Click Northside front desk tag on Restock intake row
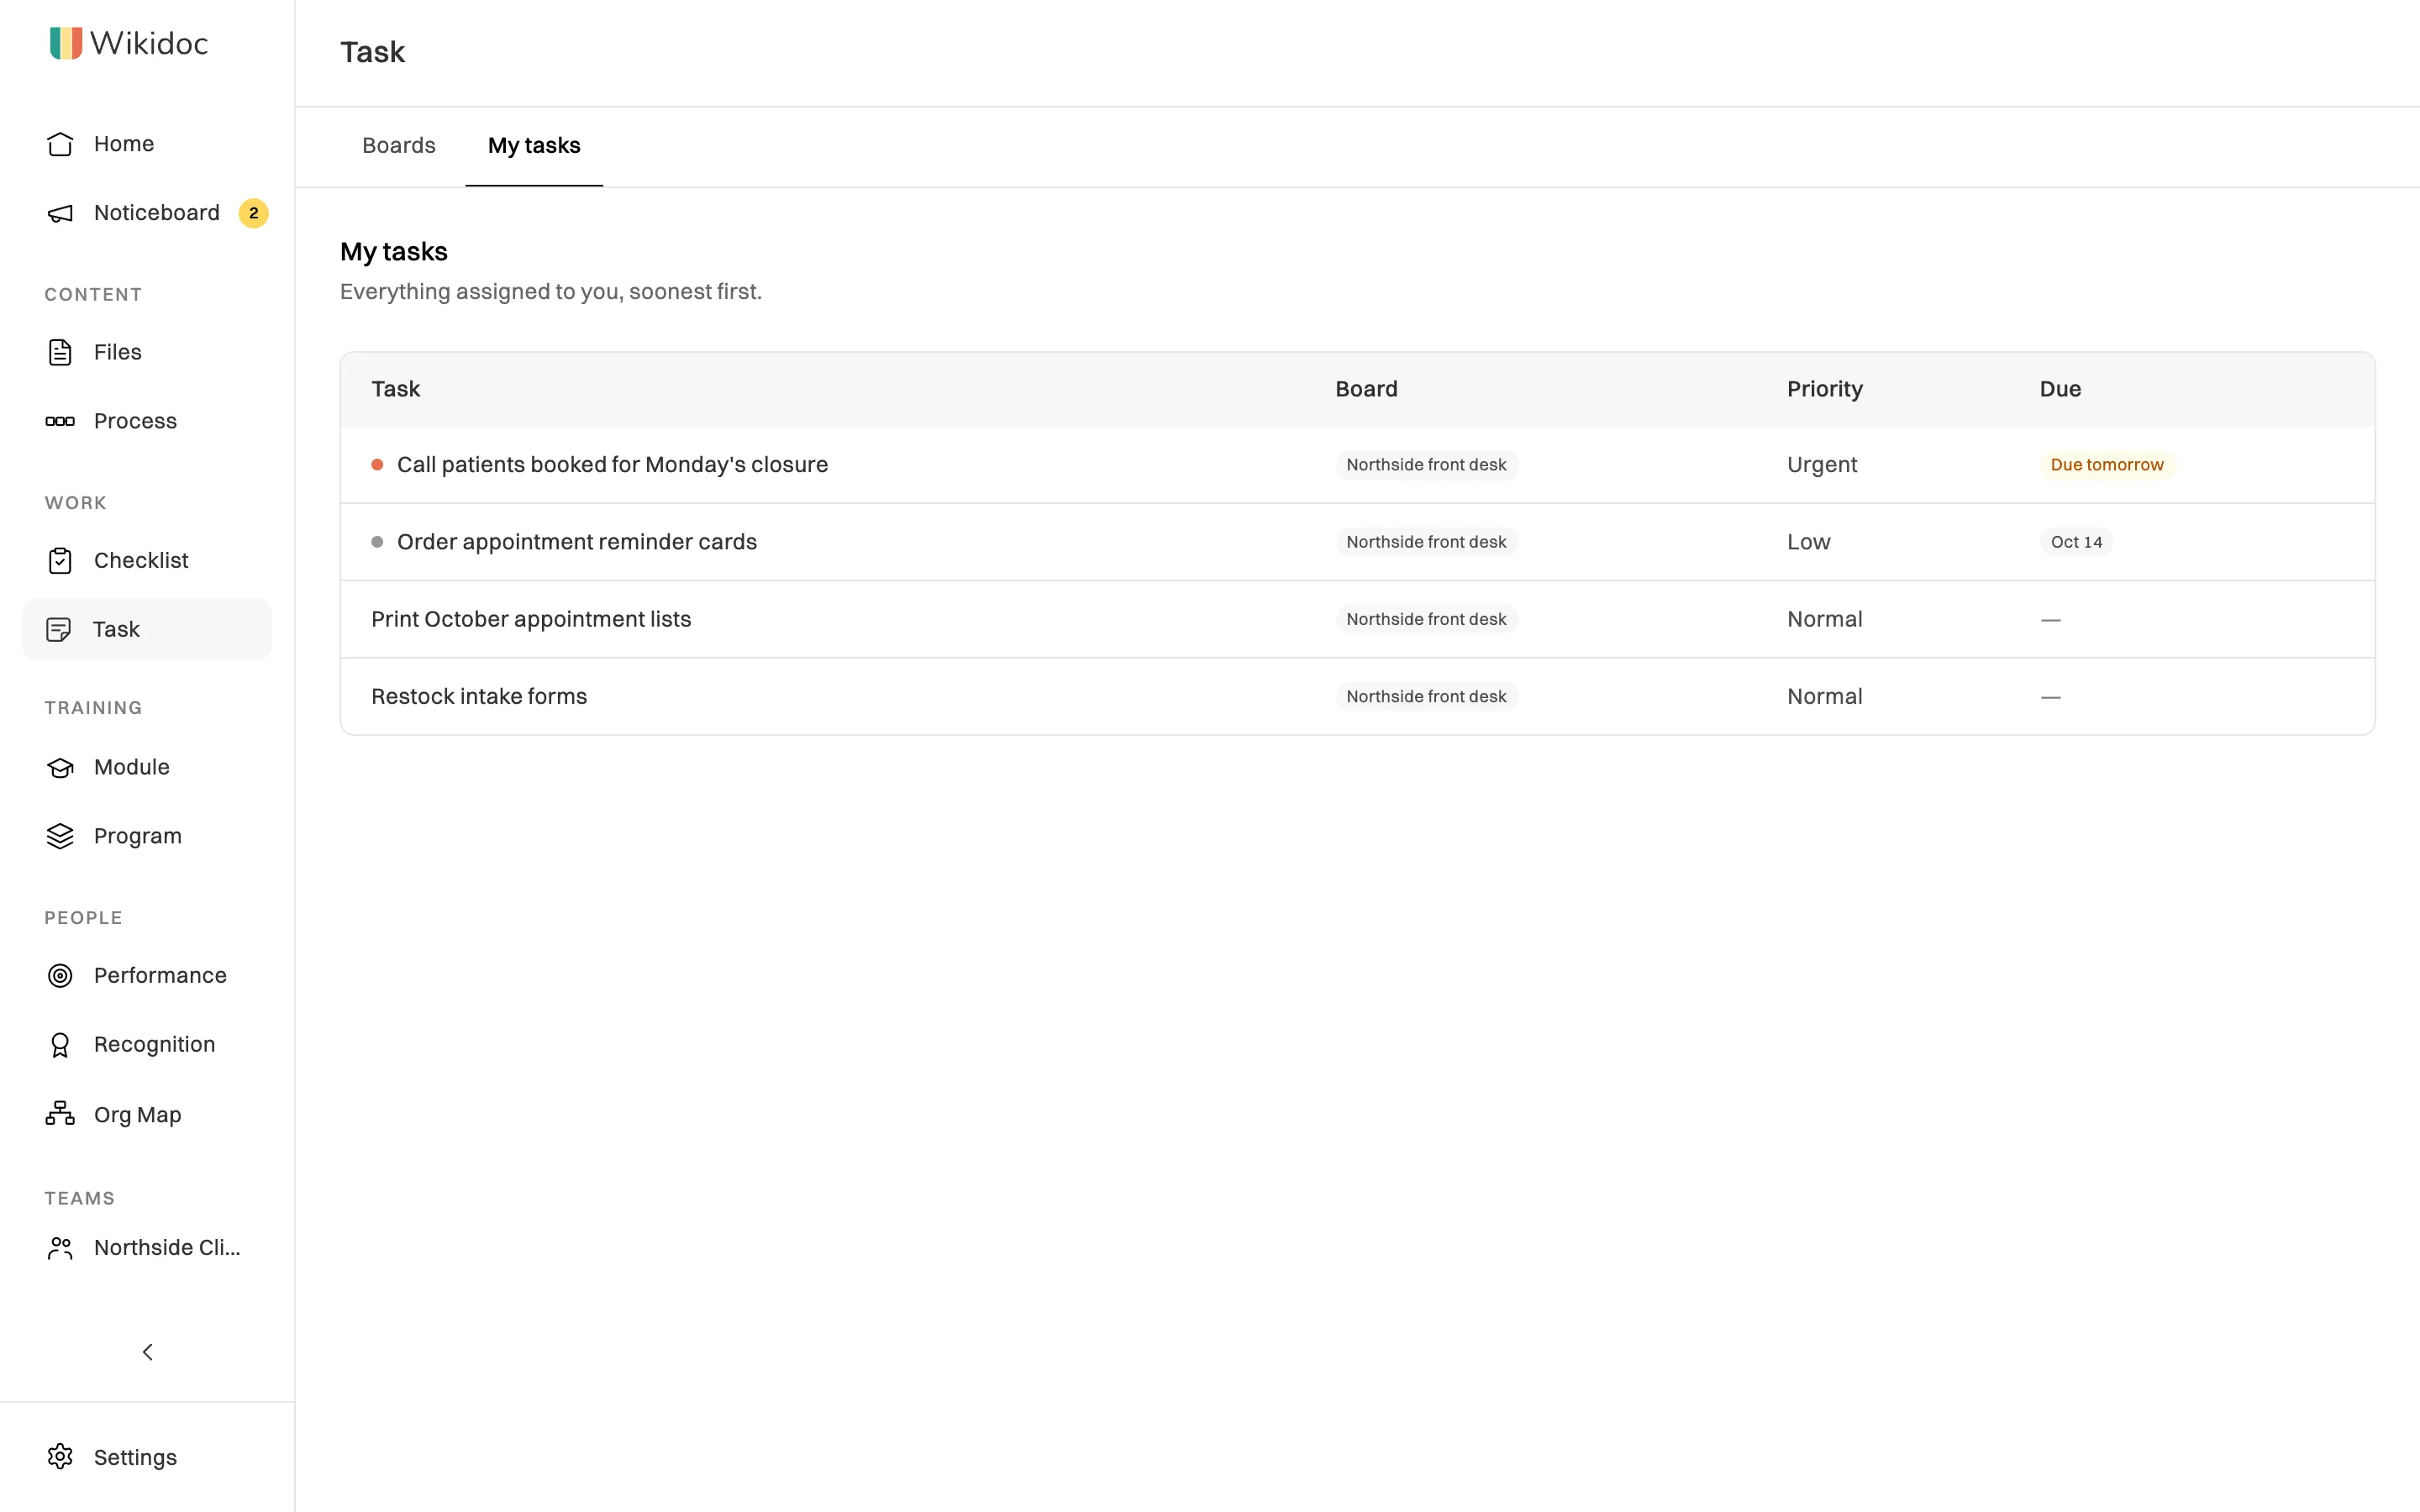This screenshot has width=2420, height=1512. [x=1426, y=696]
